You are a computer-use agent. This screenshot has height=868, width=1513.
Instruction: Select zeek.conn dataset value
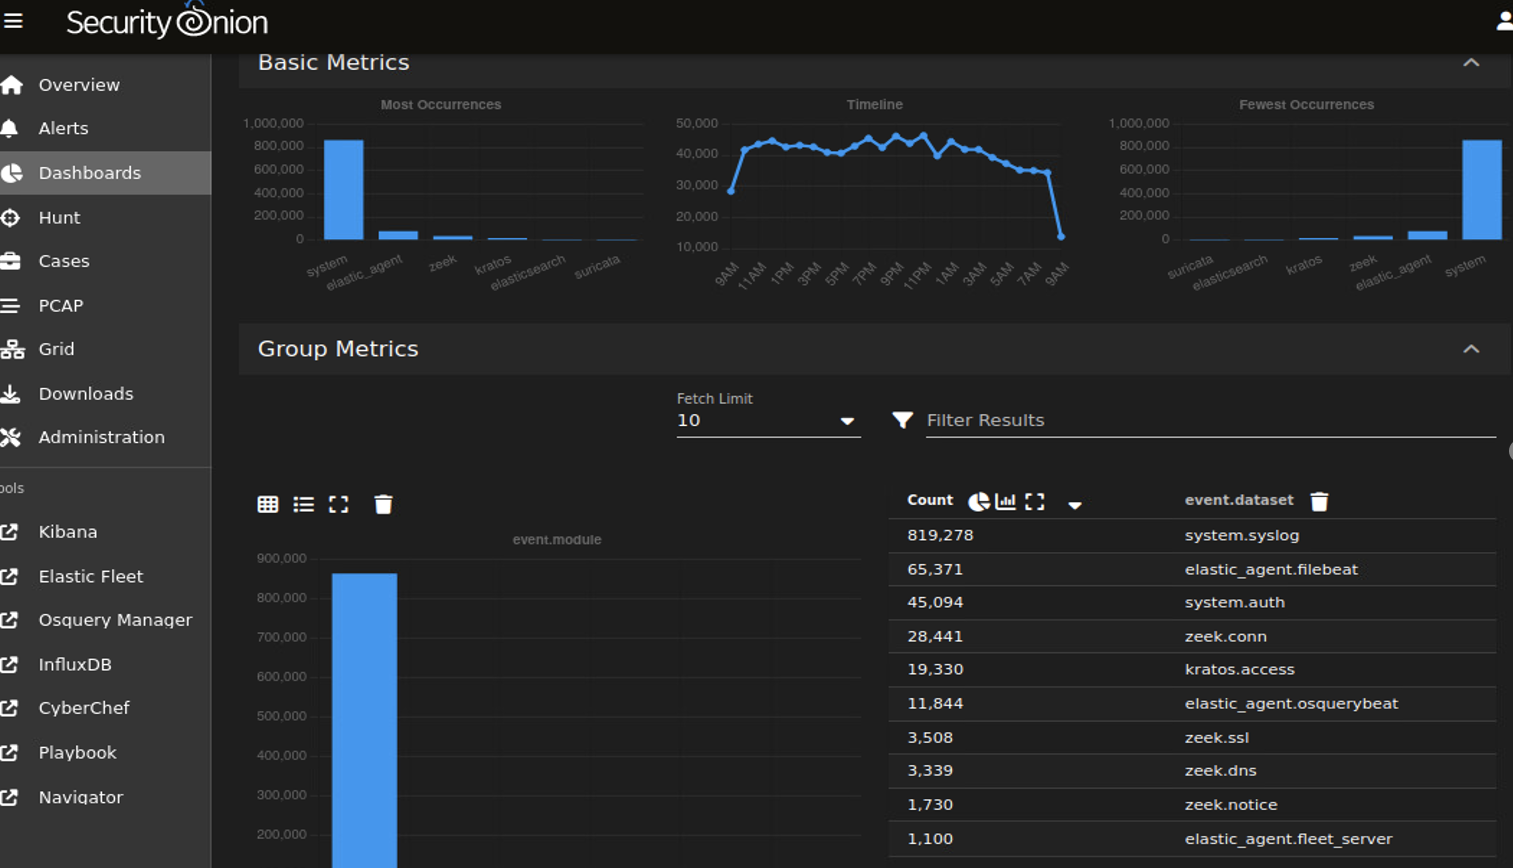tap(1226, 636)
